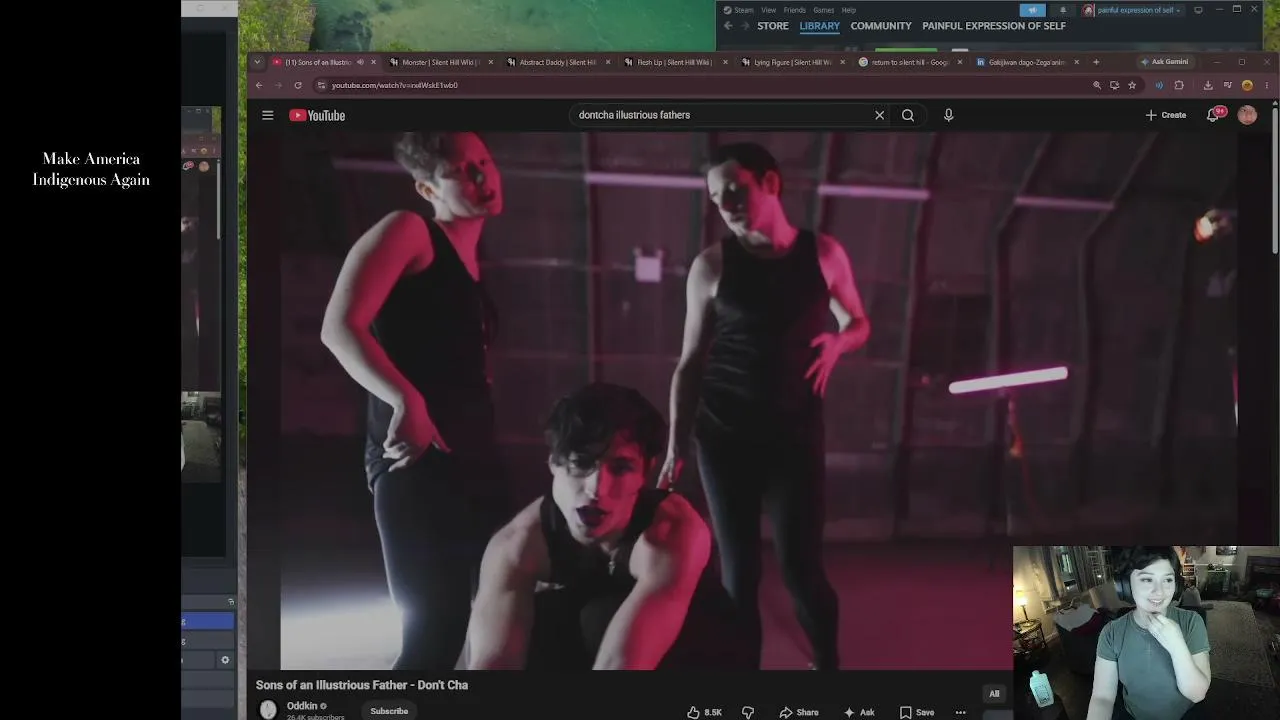Like the video with 8.5K likes
Screen dimensions: 1280x720
(x=704, y=712)
